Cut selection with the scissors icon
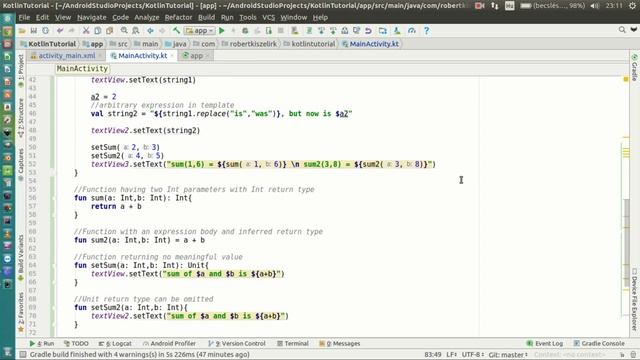Image resolution: width=640 pixels, height=360 pixels. [x=86, y=31]
